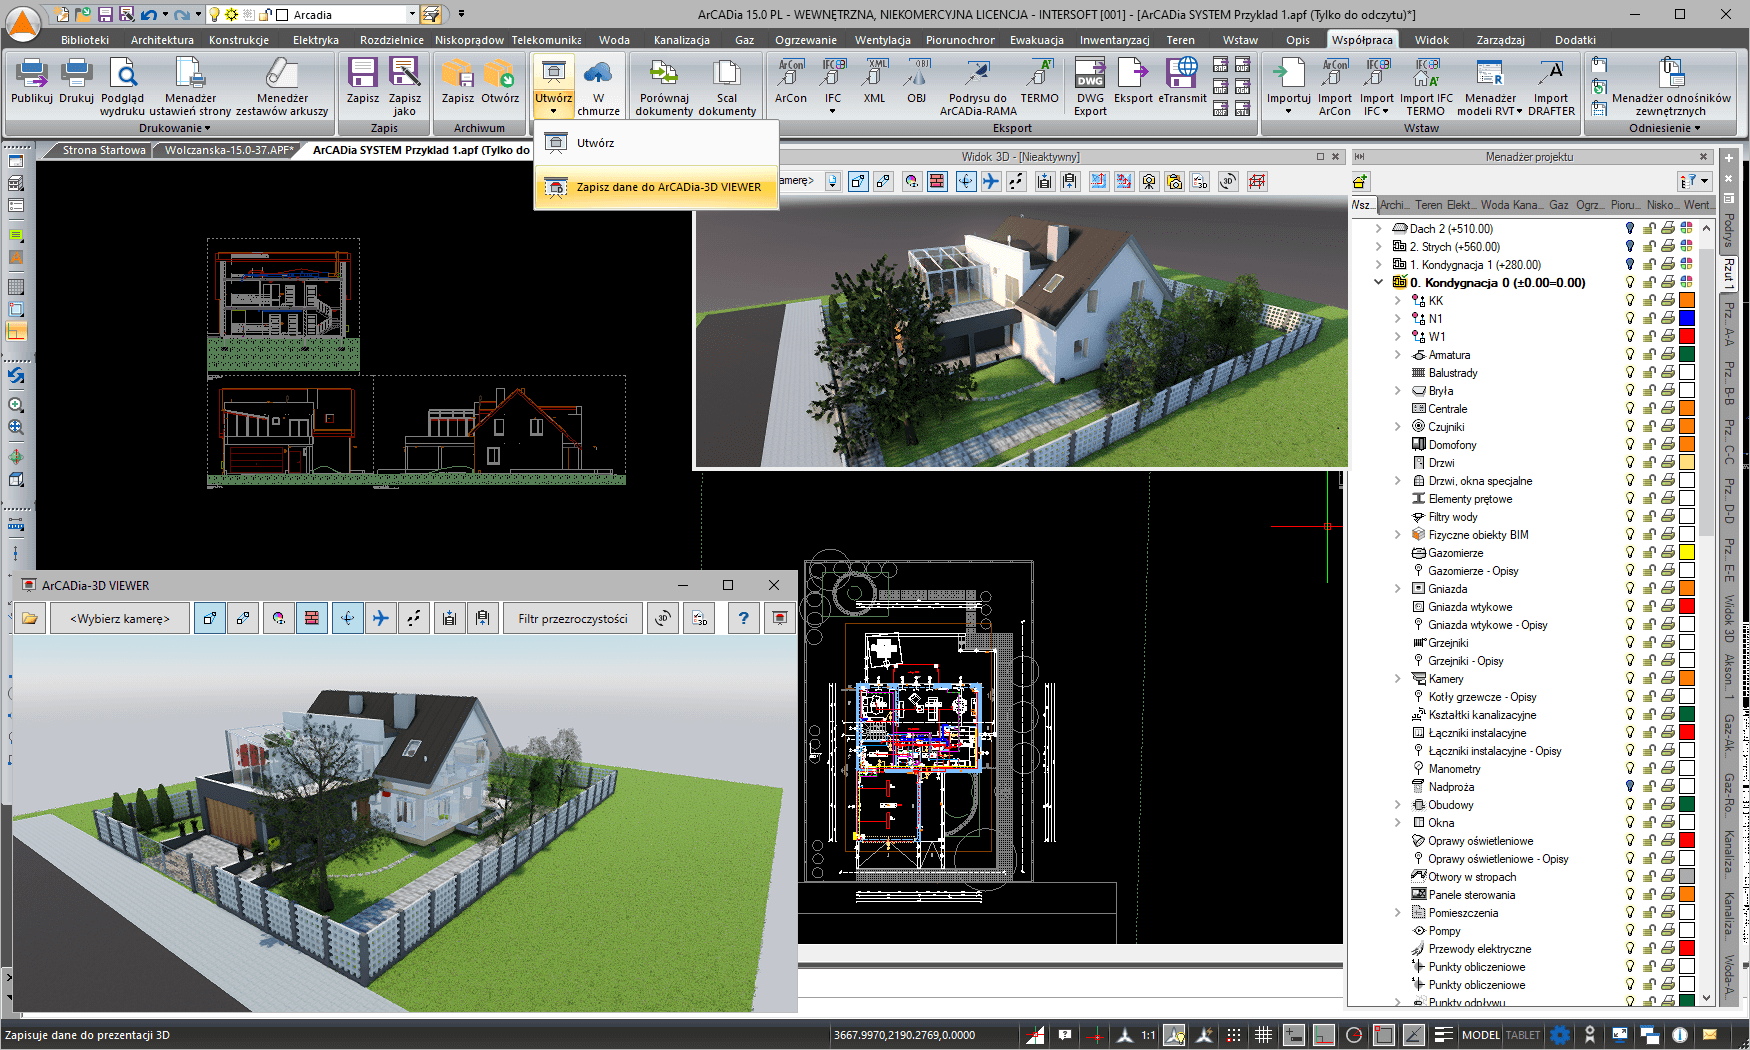Viewport: 1750px width, 1050px height.
Task: Click the DWG Export icon
Action: pyautogui.click(x=1090, y=74)
